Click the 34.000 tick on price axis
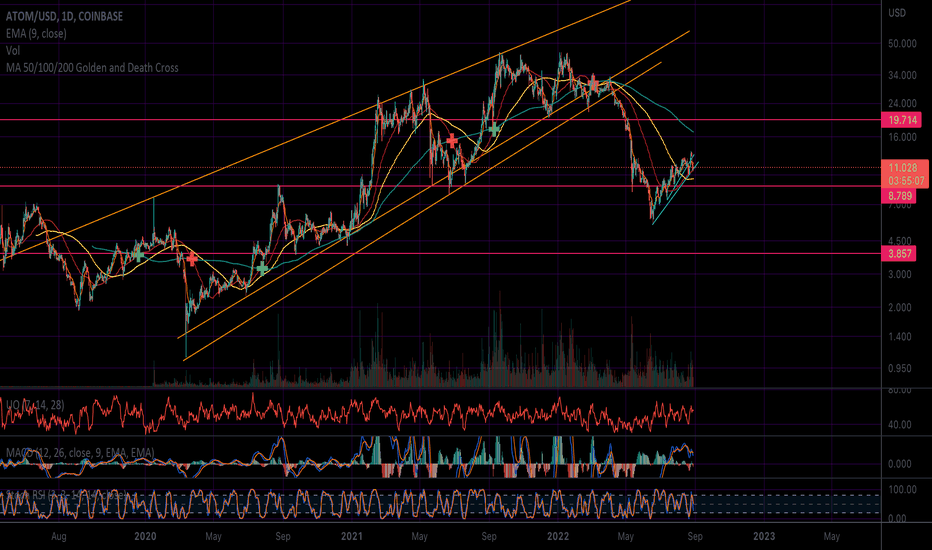 click(902, 75)
